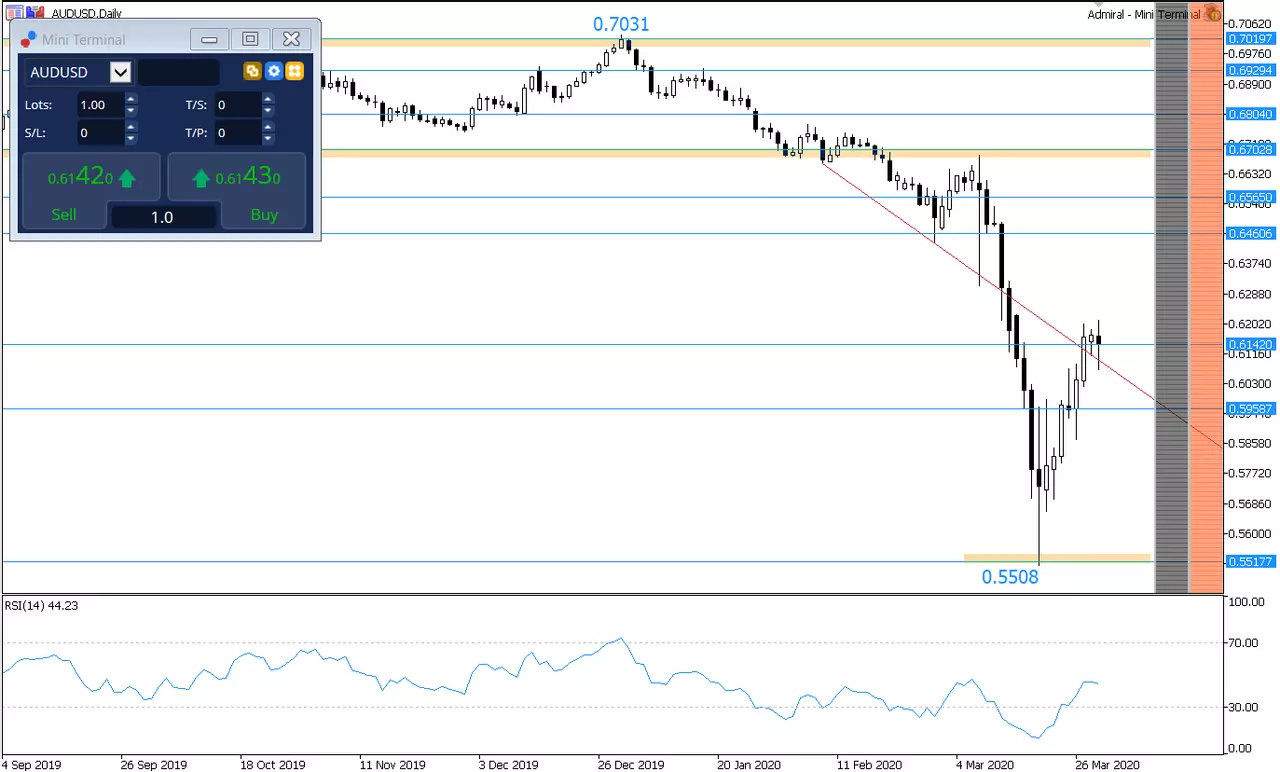The height and width of the screenshot is (772, 1280).
Task: Click the empty dark field next to AUDUSD
Action: [178, 72]
